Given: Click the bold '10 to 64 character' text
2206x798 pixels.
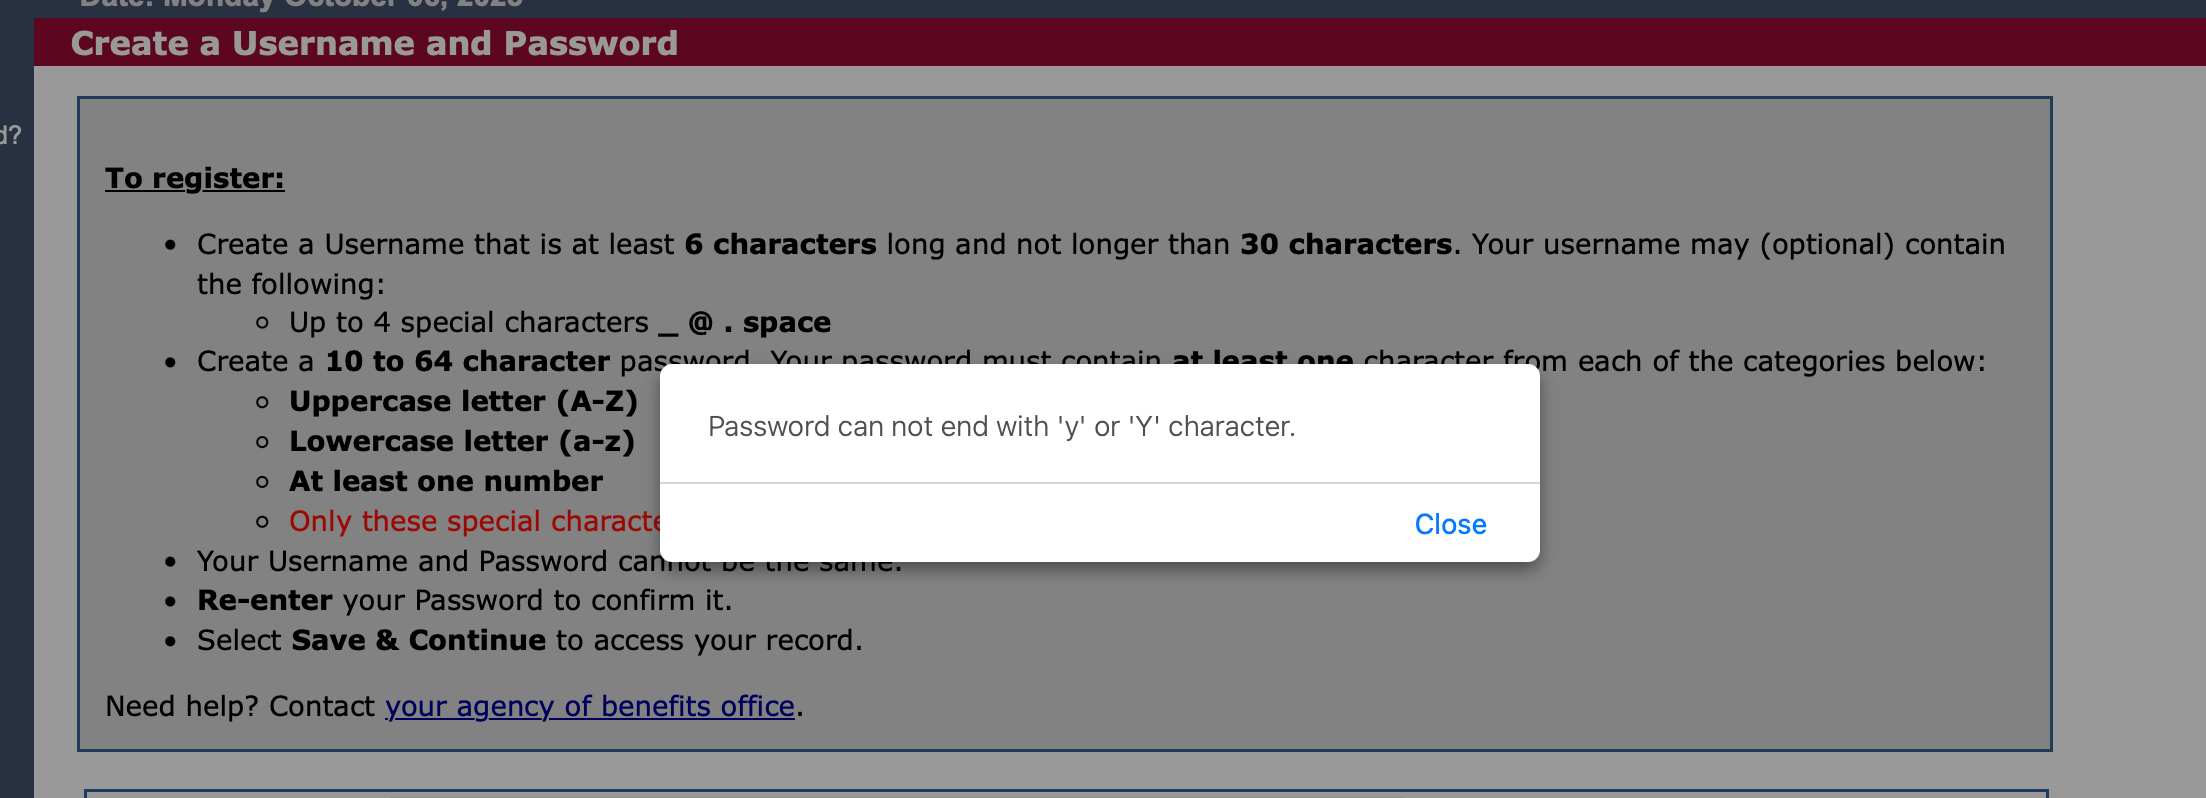Looking at the screenshot, I should click(x=467, y=361).
